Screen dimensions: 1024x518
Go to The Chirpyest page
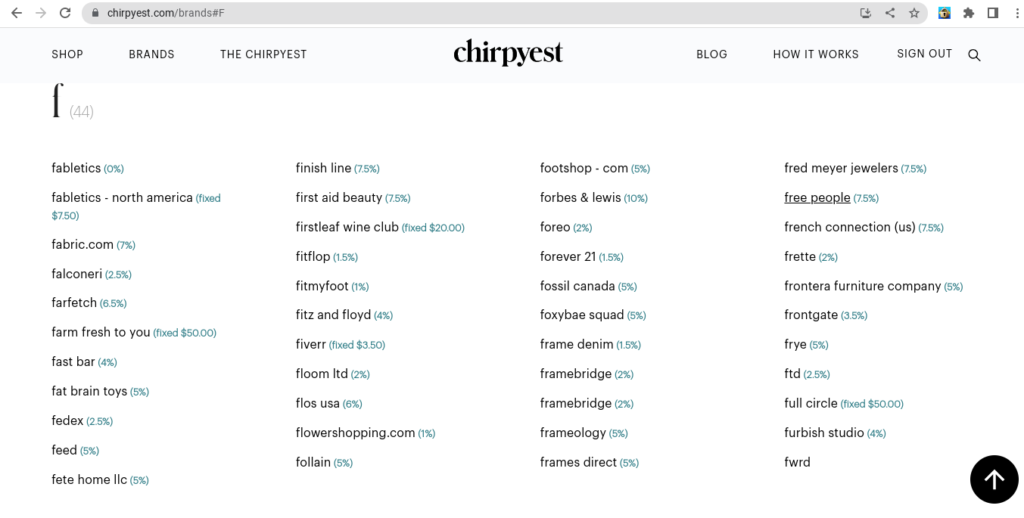(263, 54)
